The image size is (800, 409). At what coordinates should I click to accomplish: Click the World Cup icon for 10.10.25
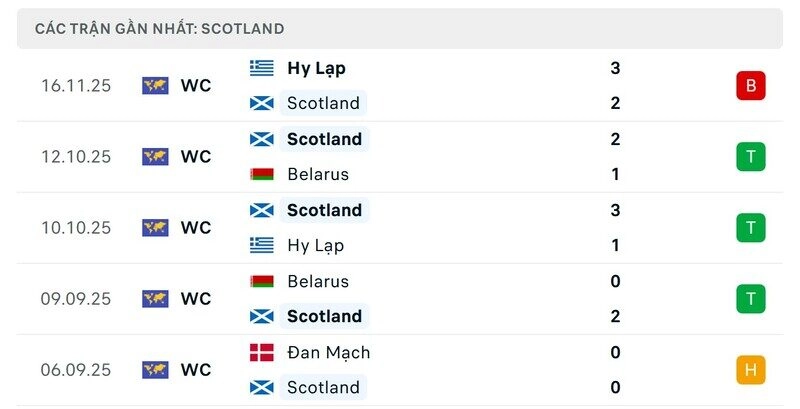pyautogui.click(x=155, y=228)
